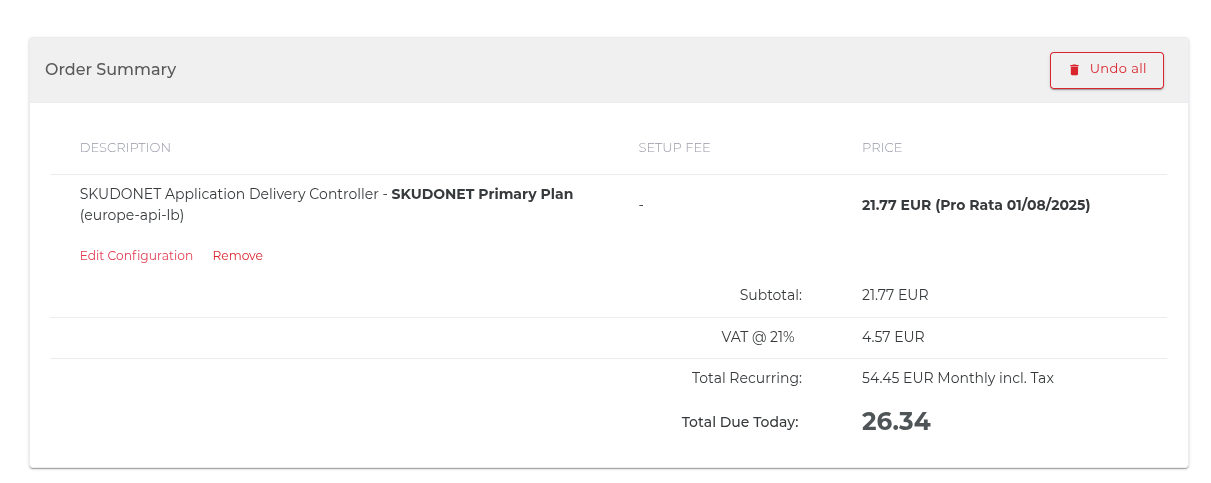The height and width of the screenshot is (483, 1211).
Task: Click the Total Due Today label
Action: 740,423
